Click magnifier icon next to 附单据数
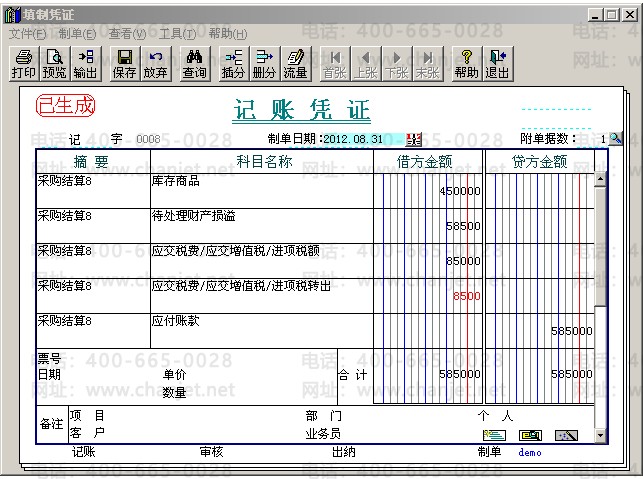Screen dimensions: 643x479 (x=616, y=139)
